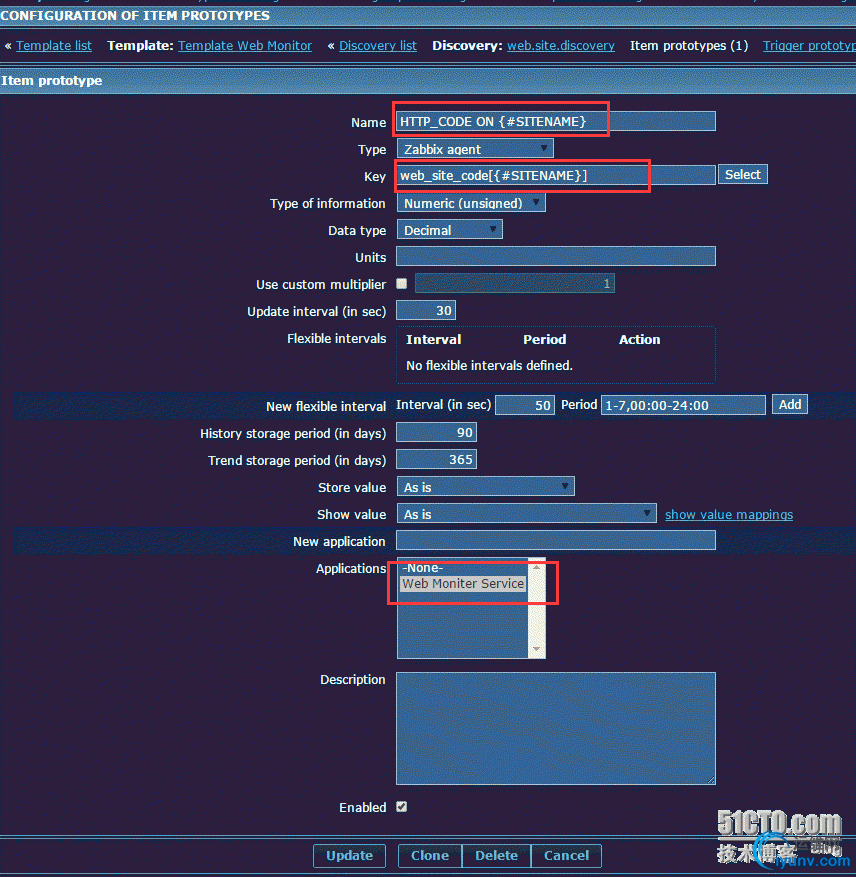Viewport: 856px width, 877px height.
Task: Open the web.site.discovery discovery link
Action: point(561,46)
